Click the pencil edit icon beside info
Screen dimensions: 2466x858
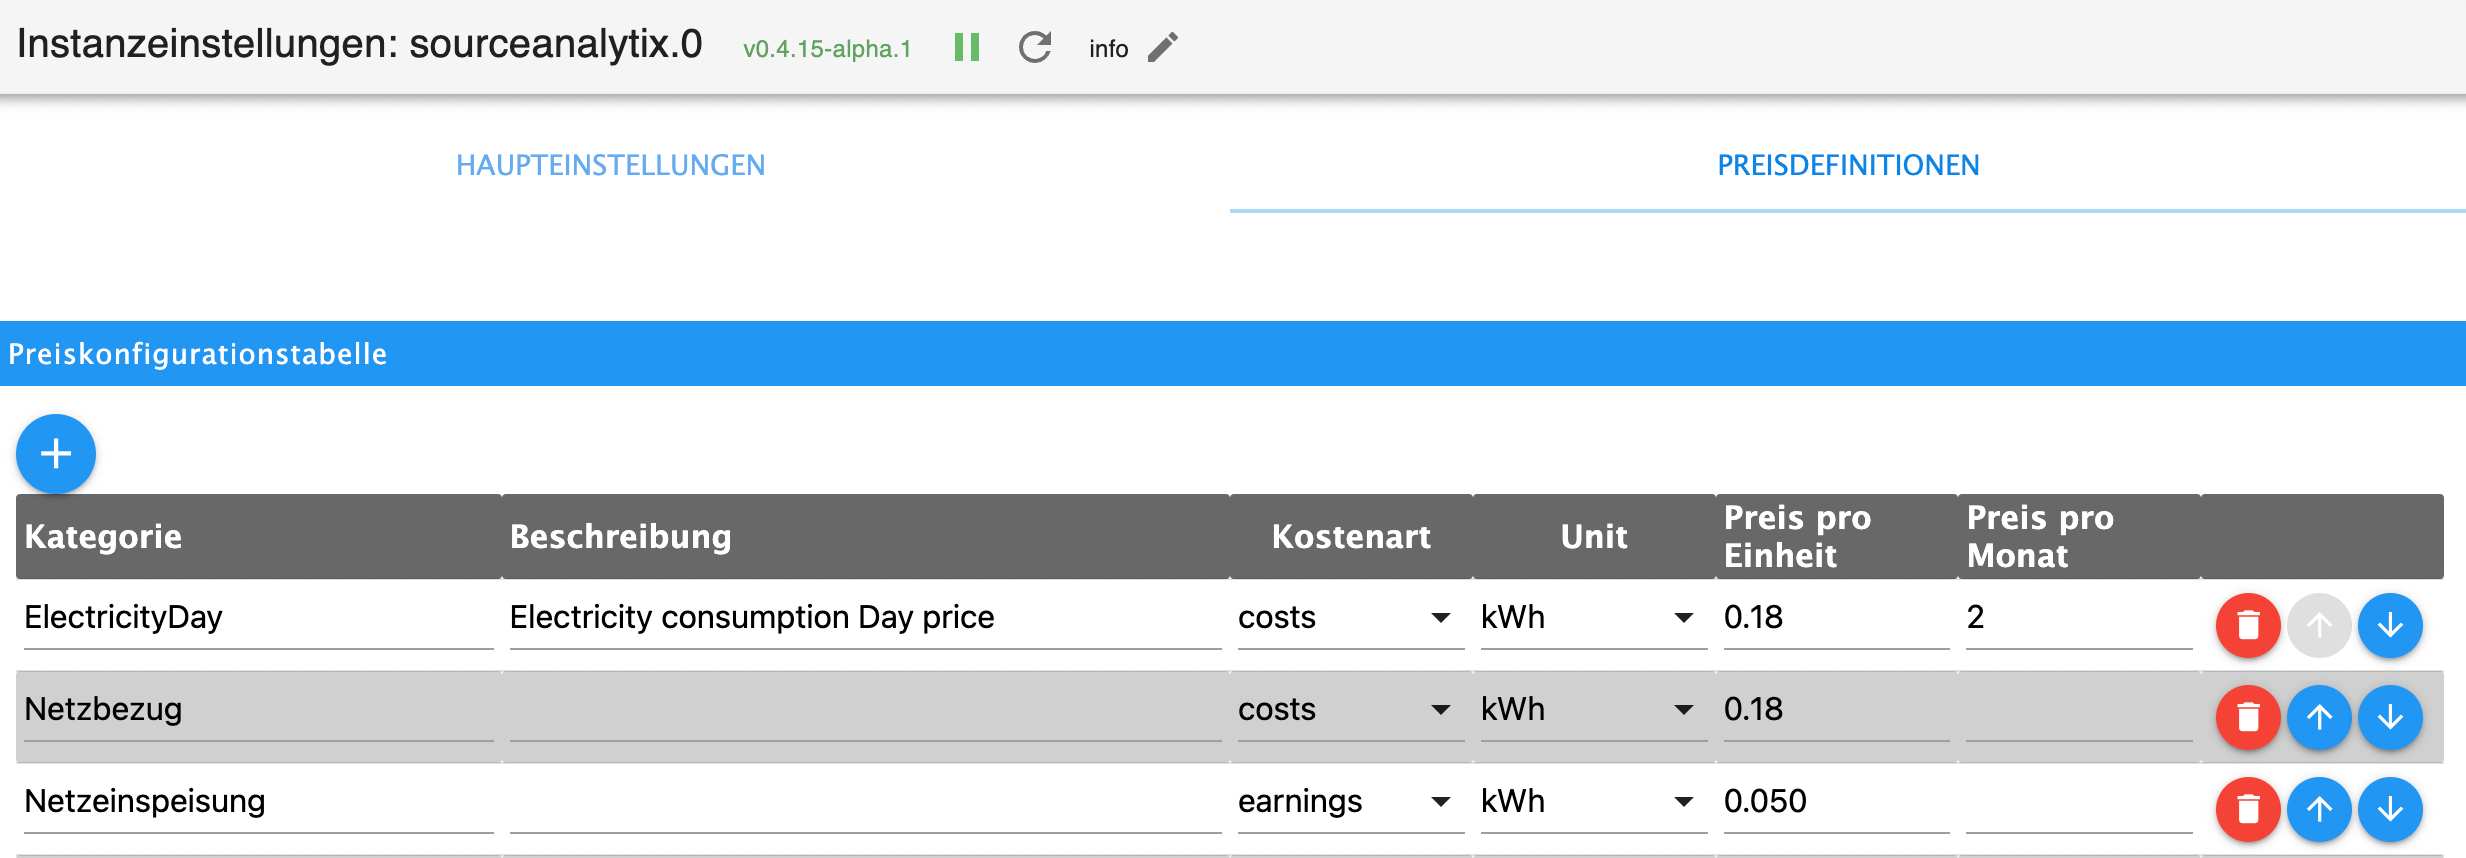1162,47
